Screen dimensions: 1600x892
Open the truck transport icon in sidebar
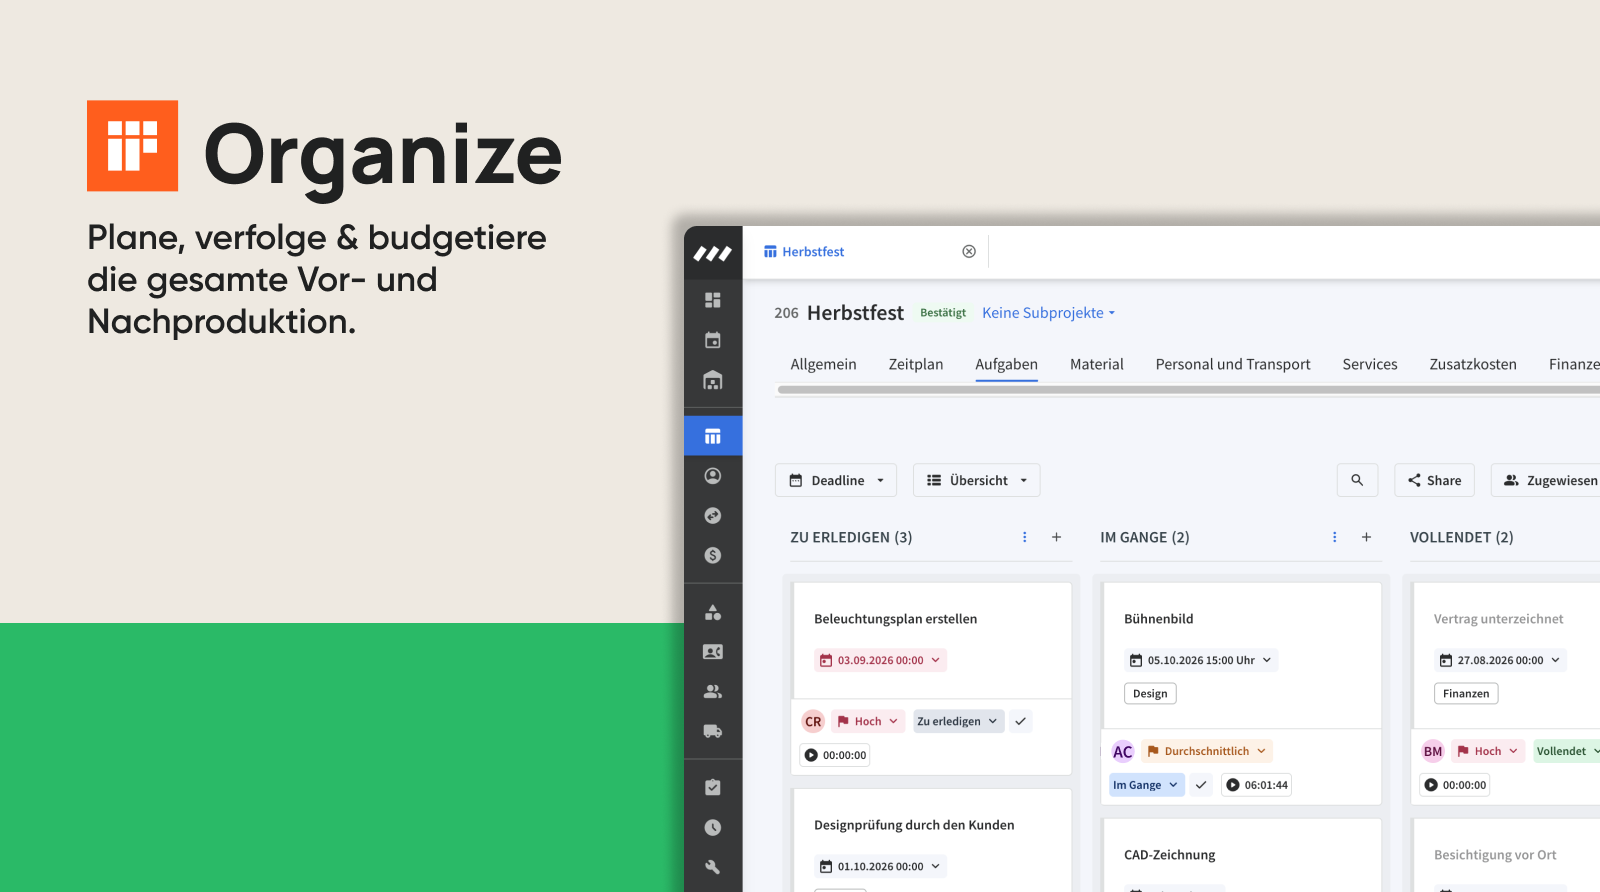point(713,731)
